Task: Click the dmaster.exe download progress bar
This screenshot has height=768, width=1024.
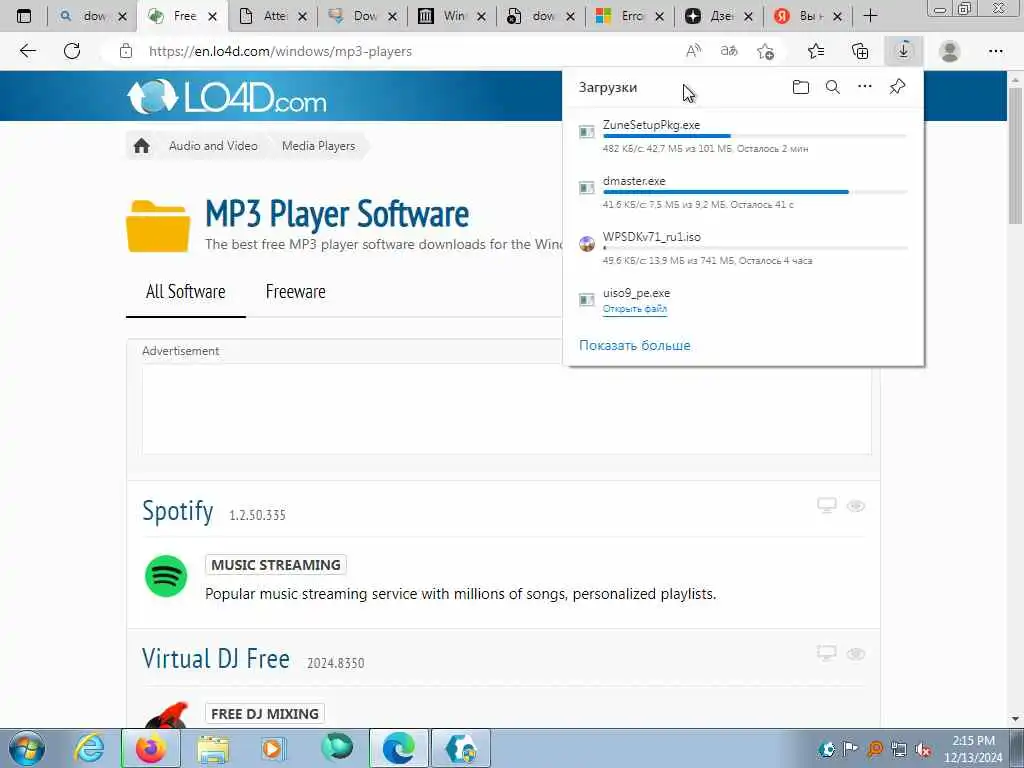Action: (x=754, y=192)
